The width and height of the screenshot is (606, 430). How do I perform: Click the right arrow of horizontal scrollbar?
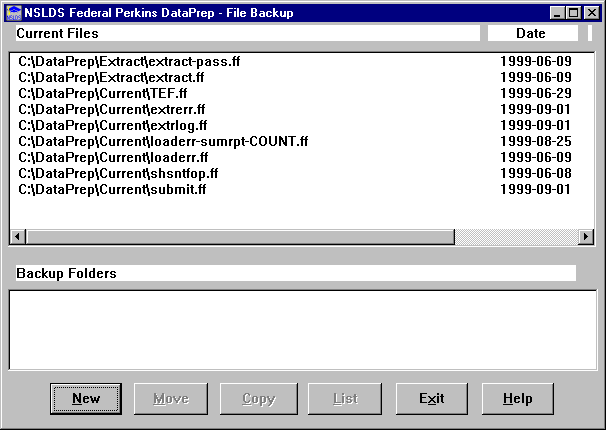click(x=586, y=236)
